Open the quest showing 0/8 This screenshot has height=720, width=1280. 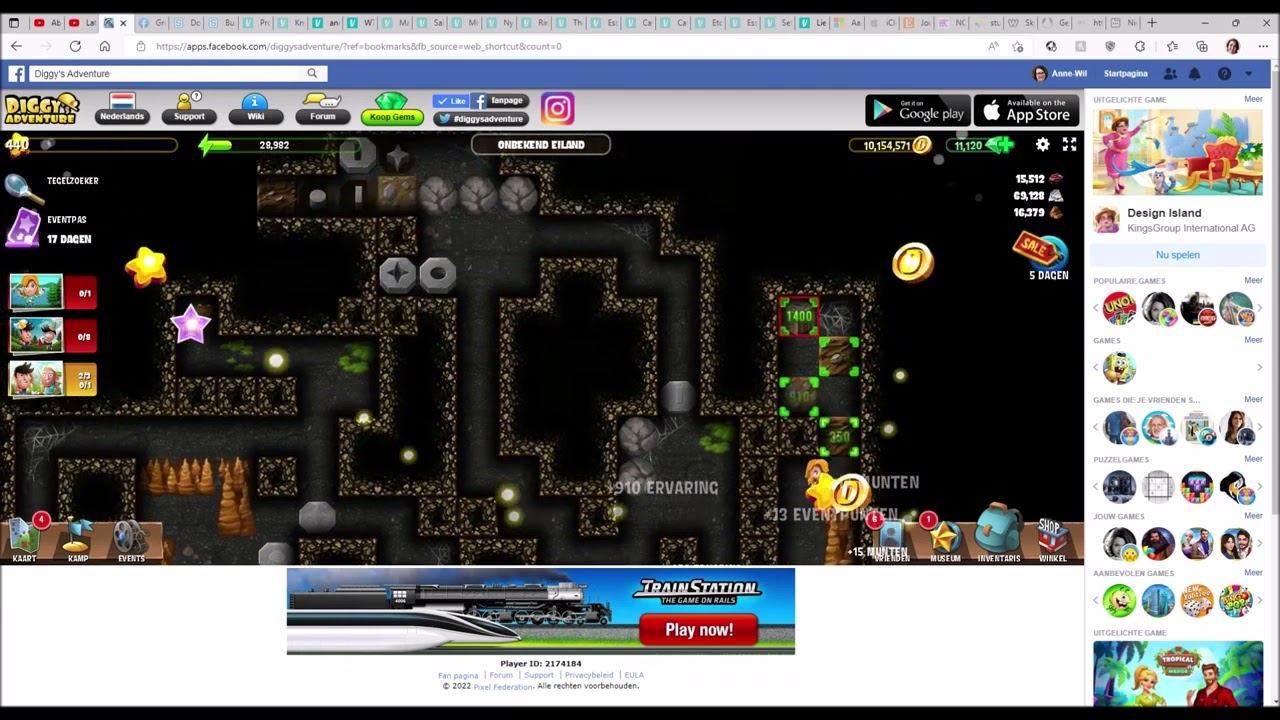(53, 336)
